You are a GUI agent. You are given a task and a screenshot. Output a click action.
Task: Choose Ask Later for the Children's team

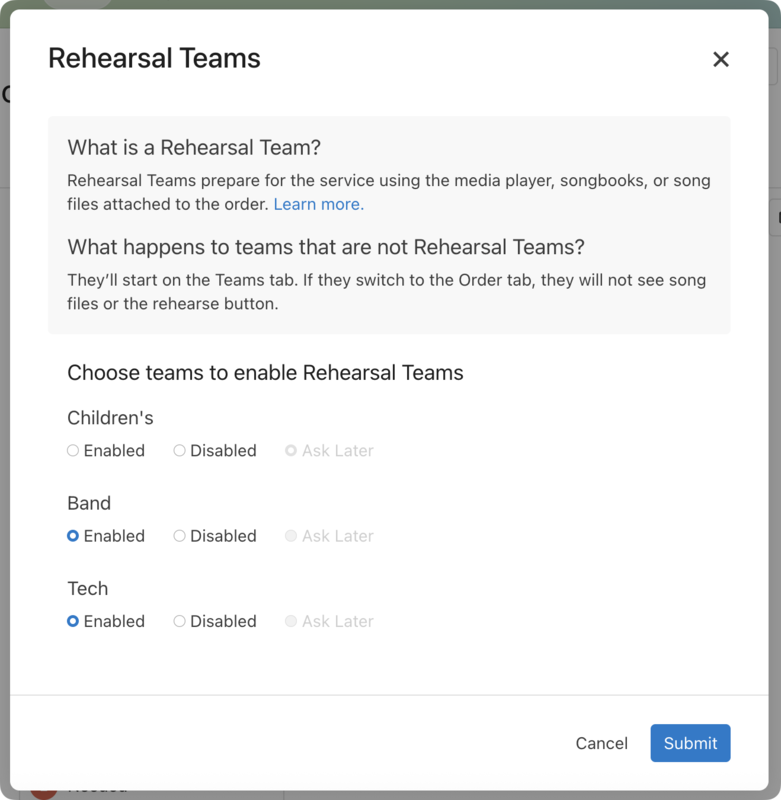(x=290, y=450)
